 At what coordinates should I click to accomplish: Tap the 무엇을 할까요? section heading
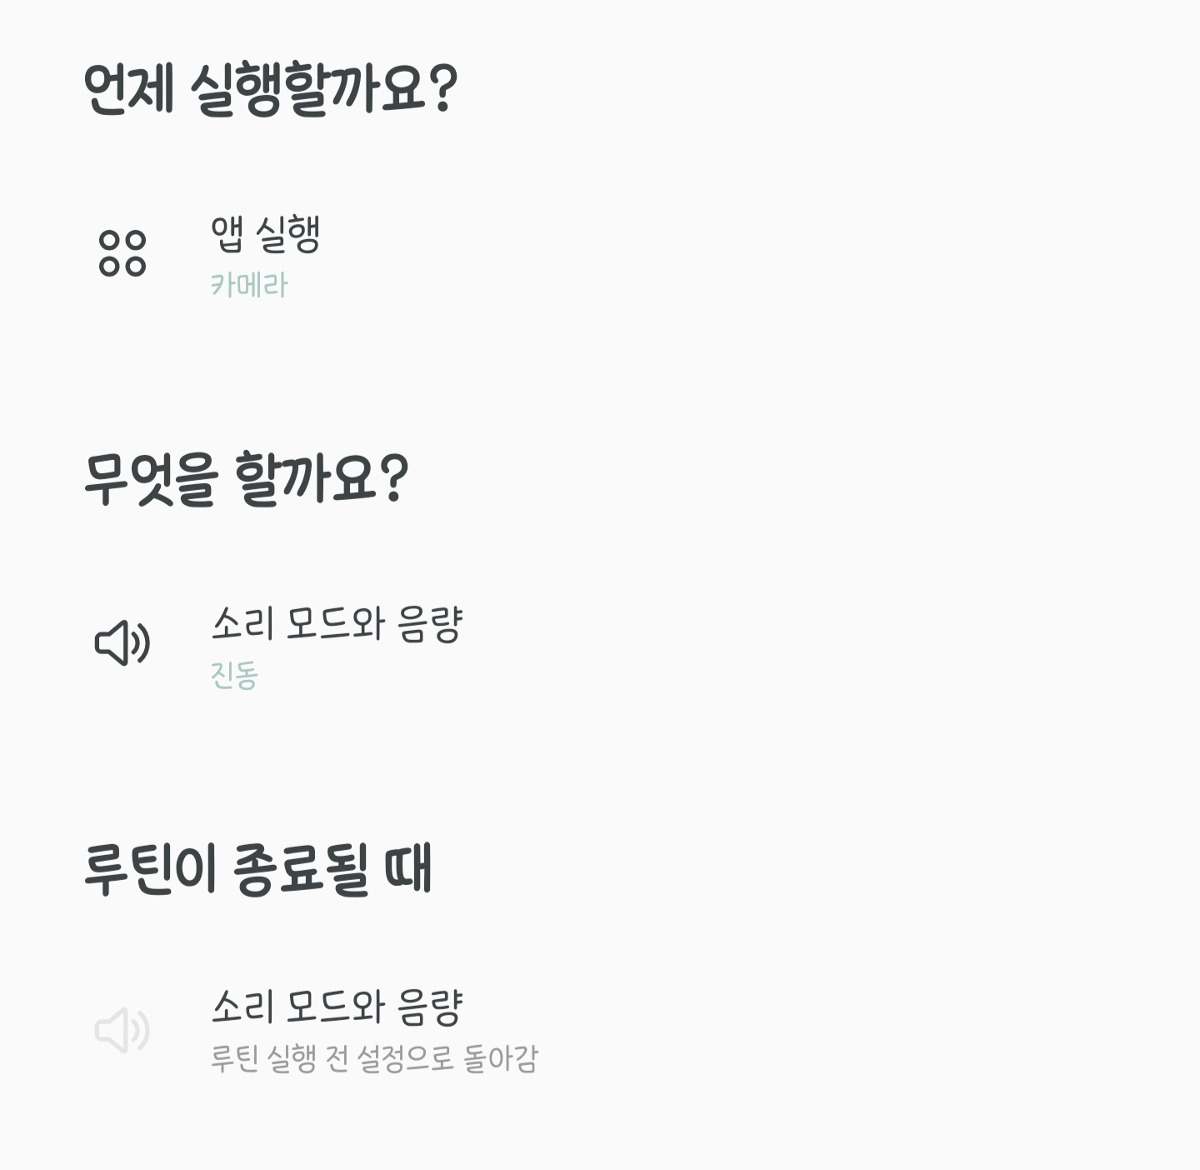(x=246, y=479)
